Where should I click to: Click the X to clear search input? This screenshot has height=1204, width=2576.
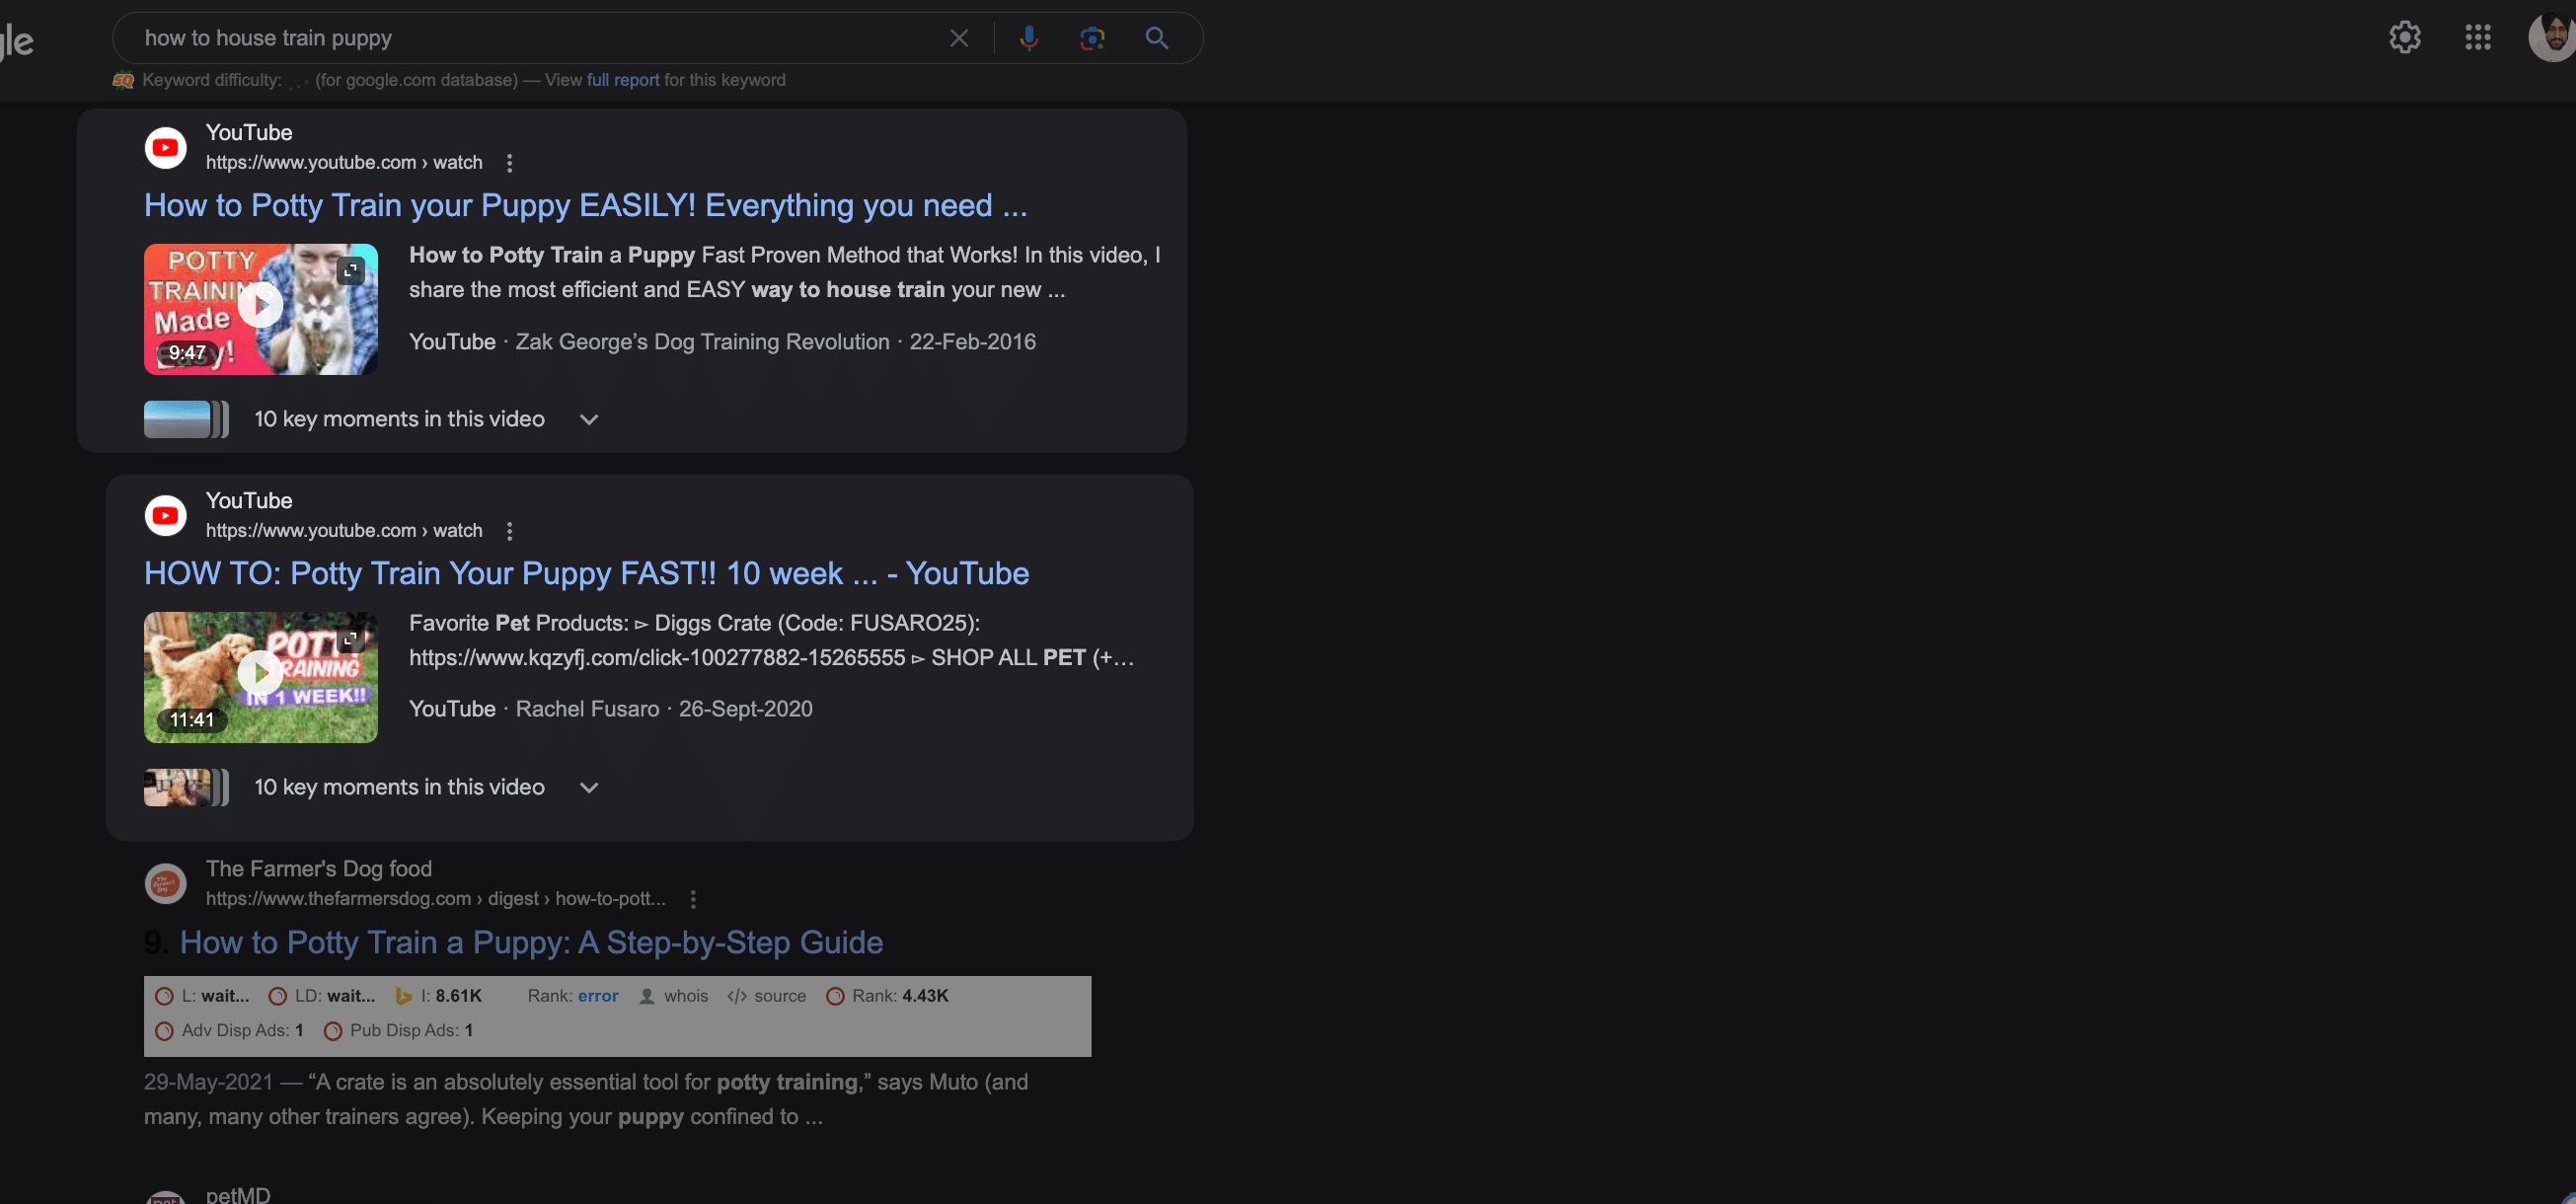tap(957, 37)
